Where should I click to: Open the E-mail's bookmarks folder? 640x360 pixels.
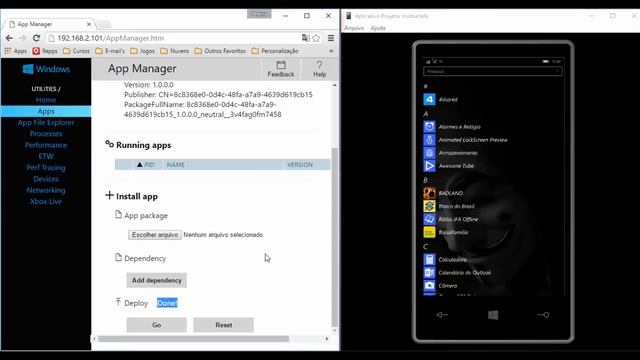click(110, 51)
